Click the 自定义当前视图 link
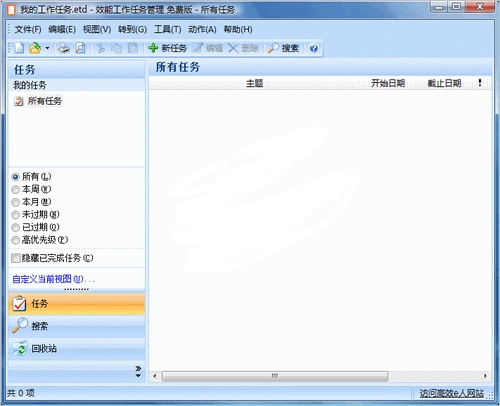This screenshot has height=406, width=500. point(53,279)
